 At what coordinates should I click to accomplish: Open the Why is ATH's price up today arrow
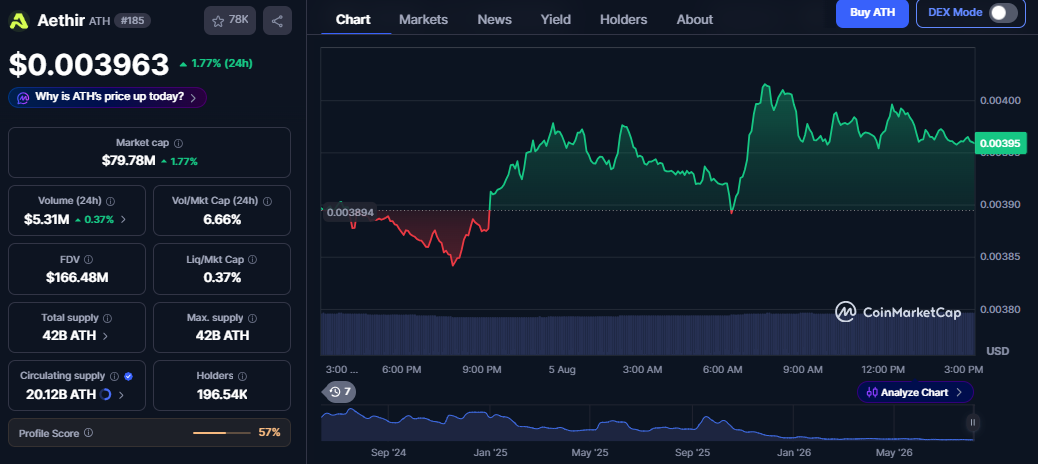pyautogui.click(x=193, y=97)
